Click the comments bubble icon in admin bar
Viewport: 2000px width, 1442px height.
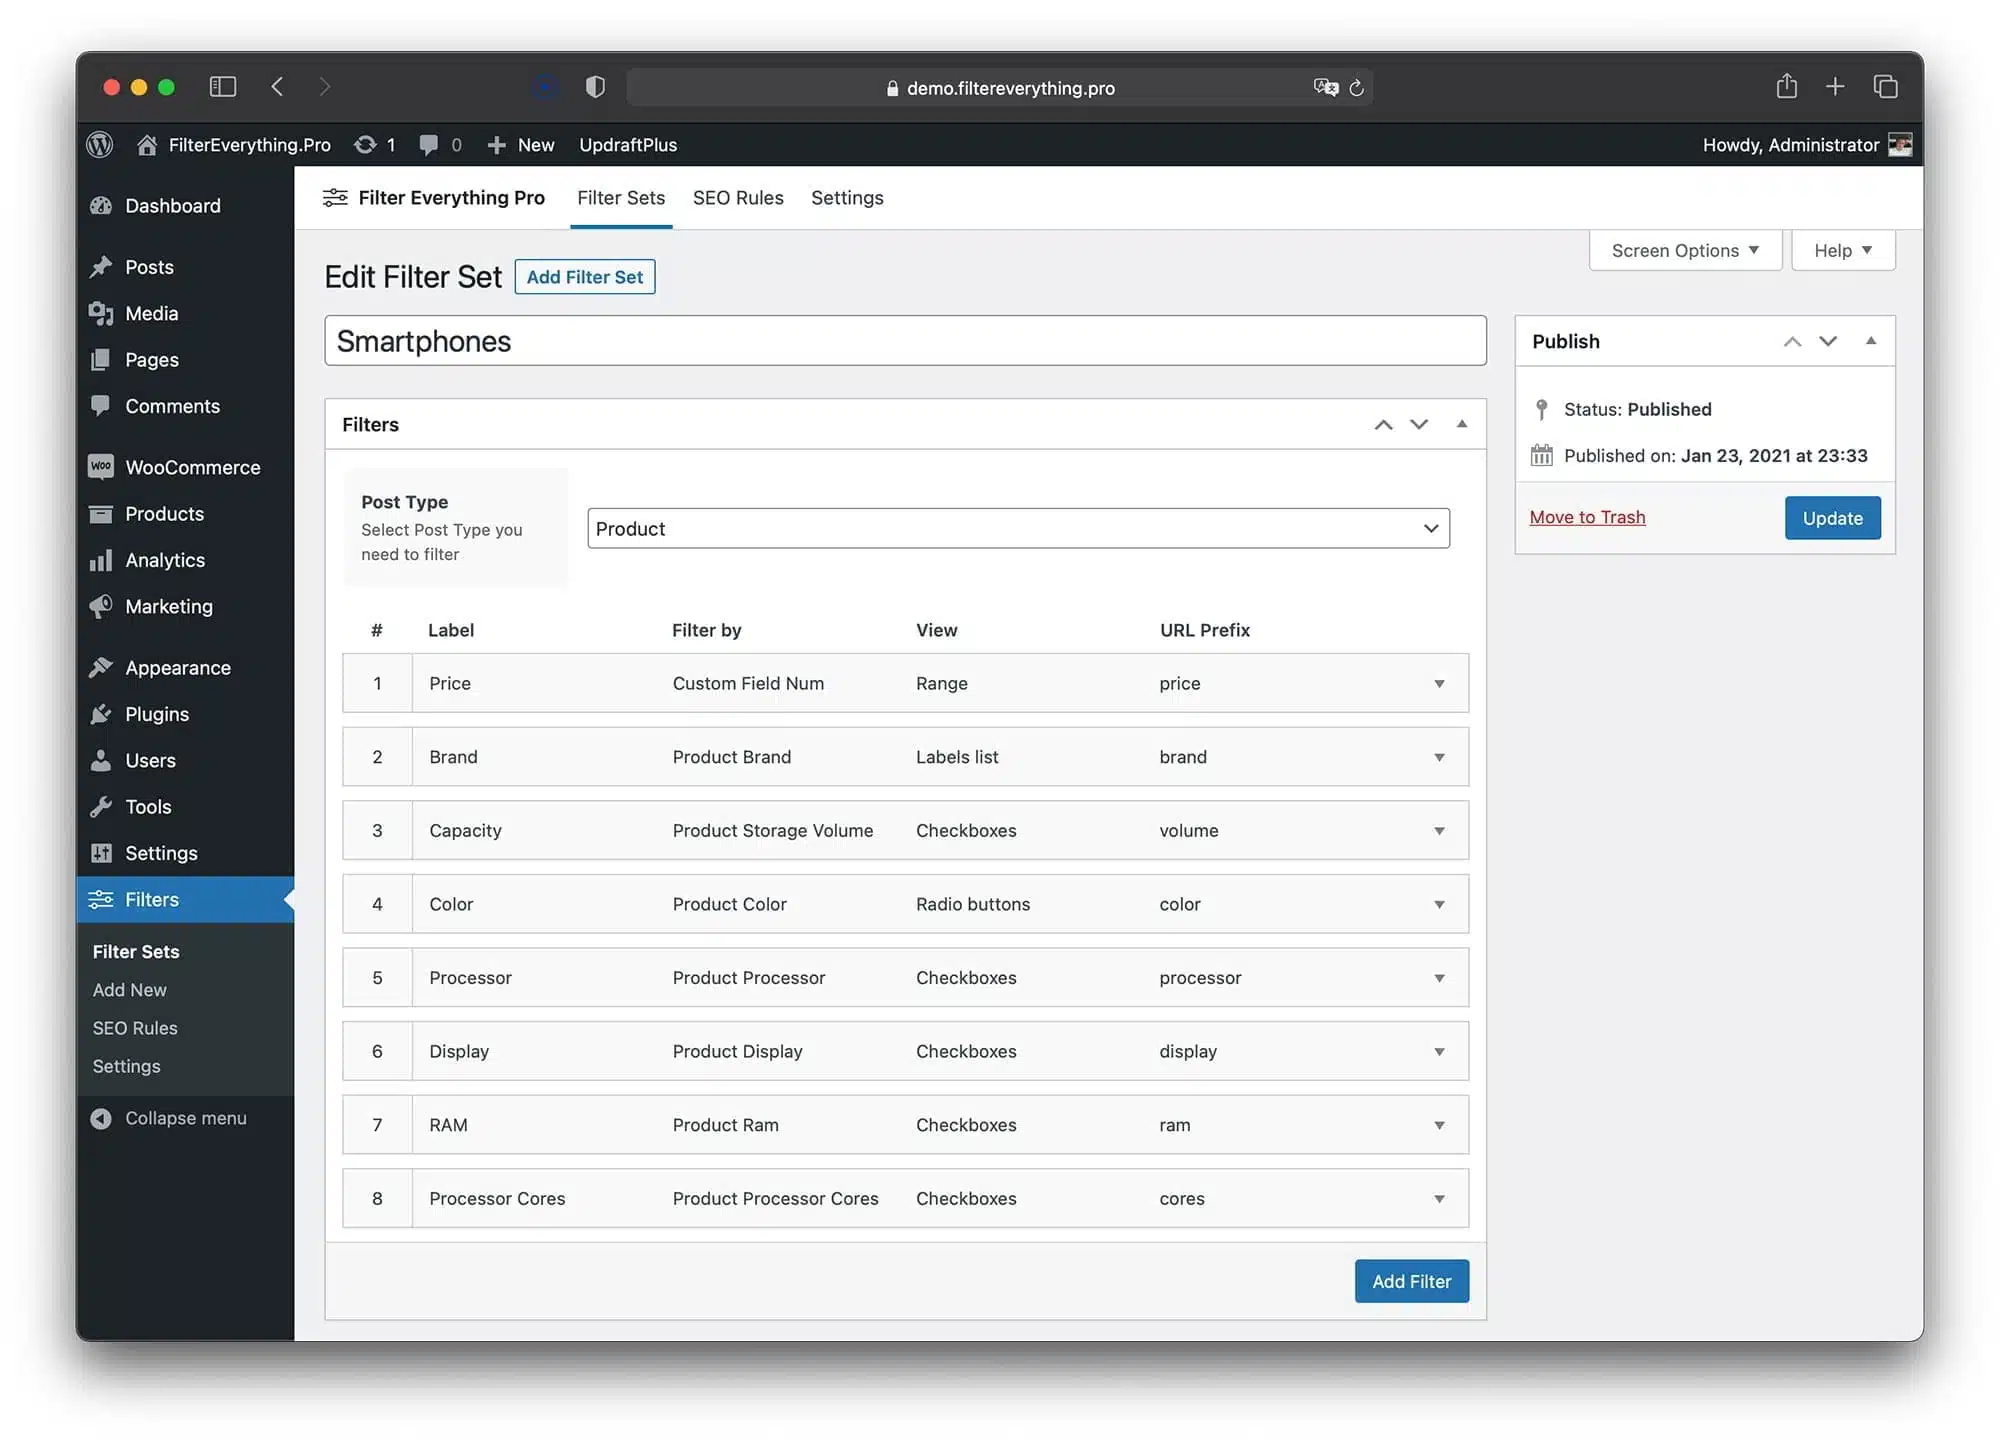pos(429,145)
